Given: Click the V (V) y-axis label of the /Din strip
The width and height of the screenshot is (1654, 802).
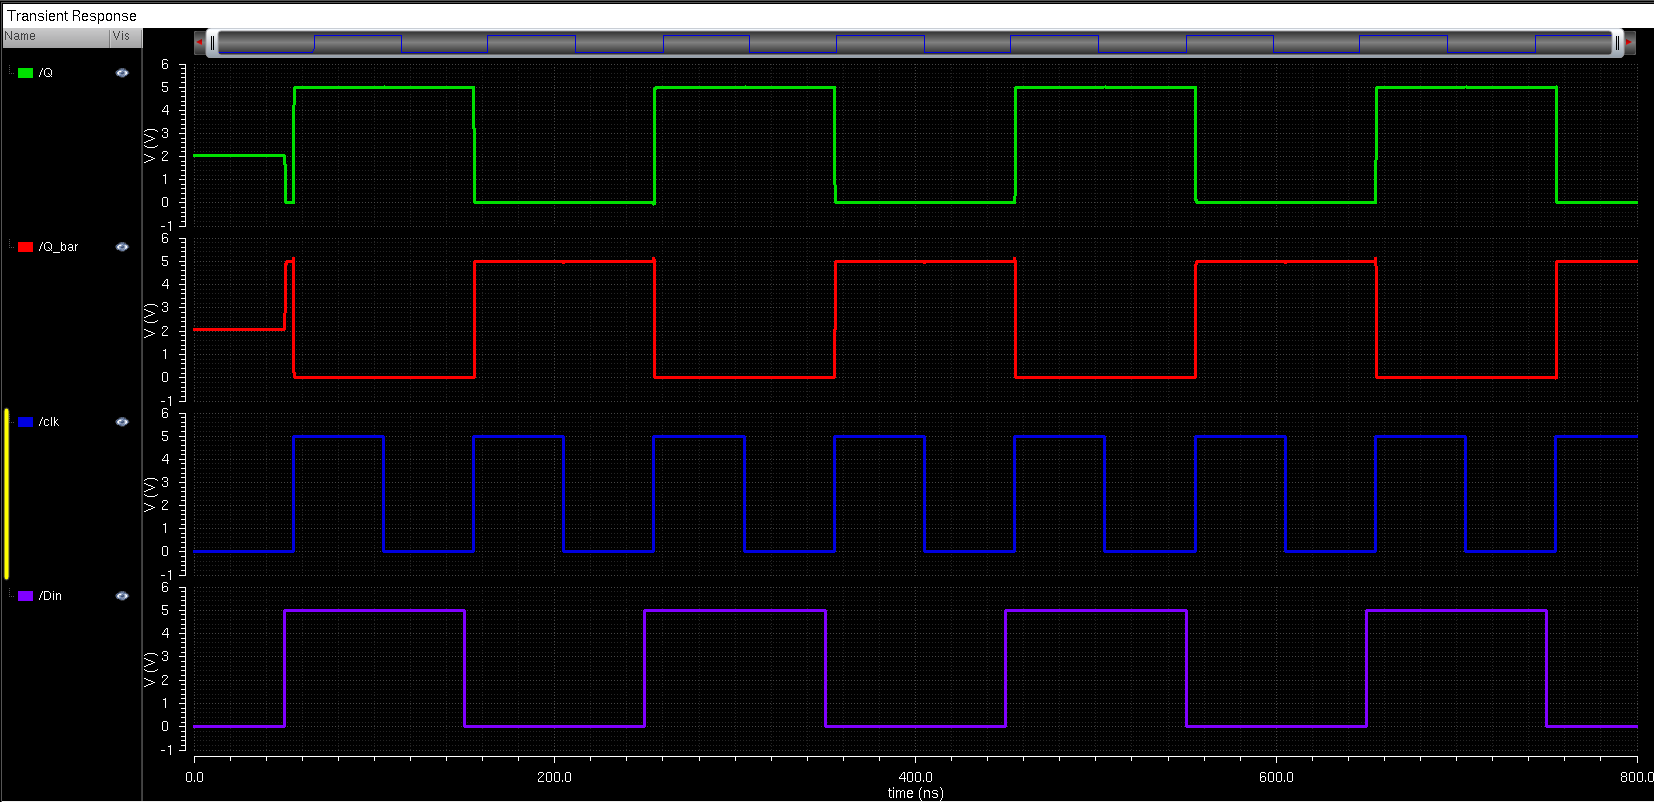Looking at the screenshot, I should (150, 669).
